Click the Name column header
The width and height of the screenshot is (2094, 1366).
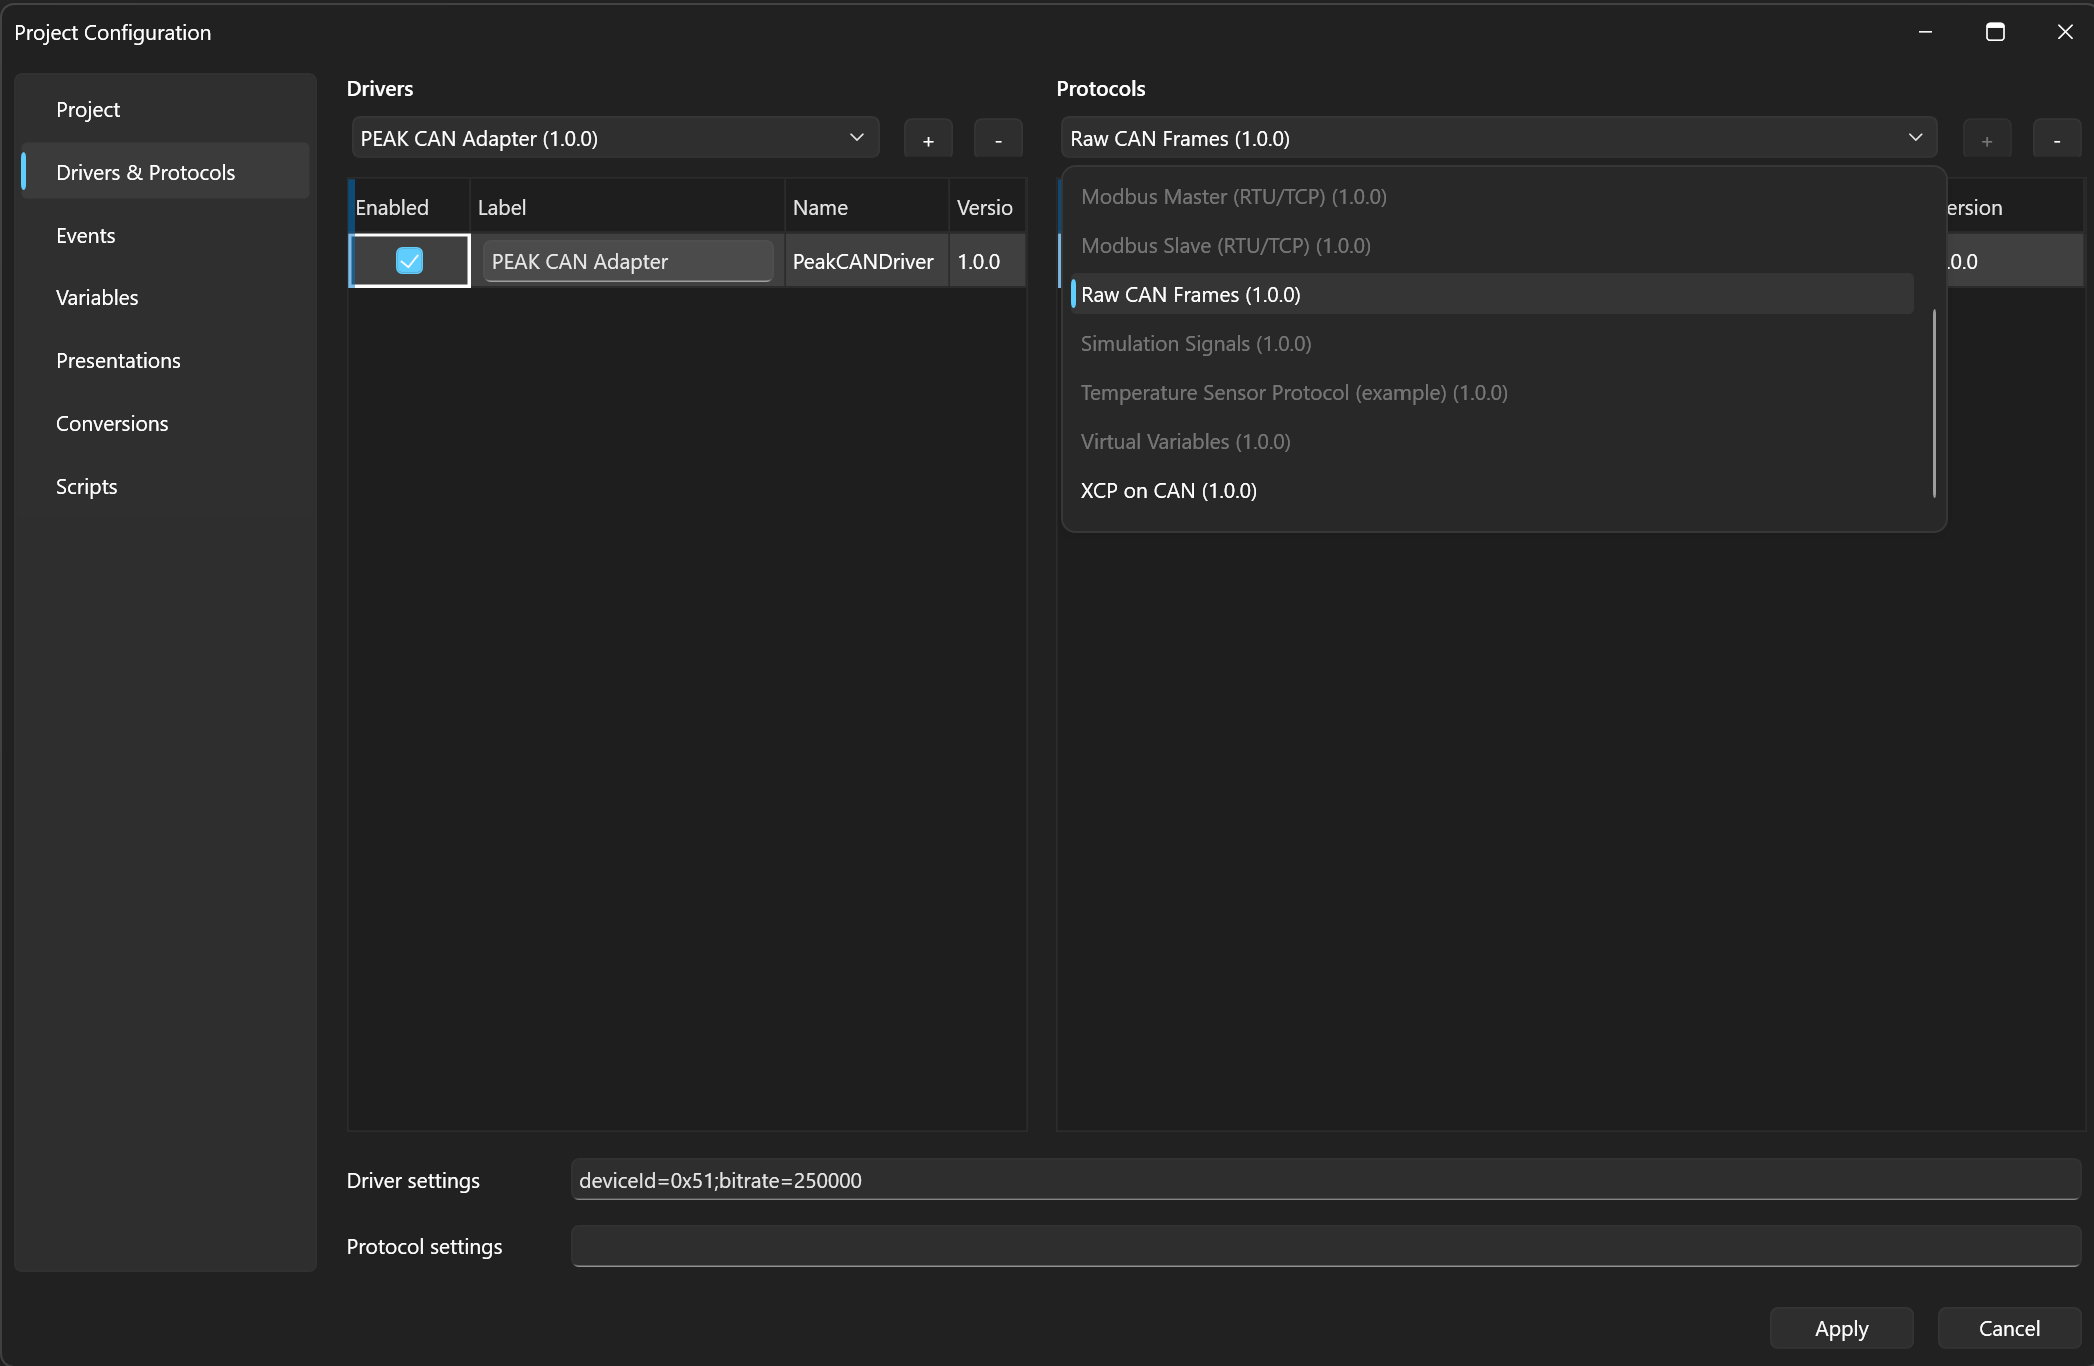click(x=866, y=208)
